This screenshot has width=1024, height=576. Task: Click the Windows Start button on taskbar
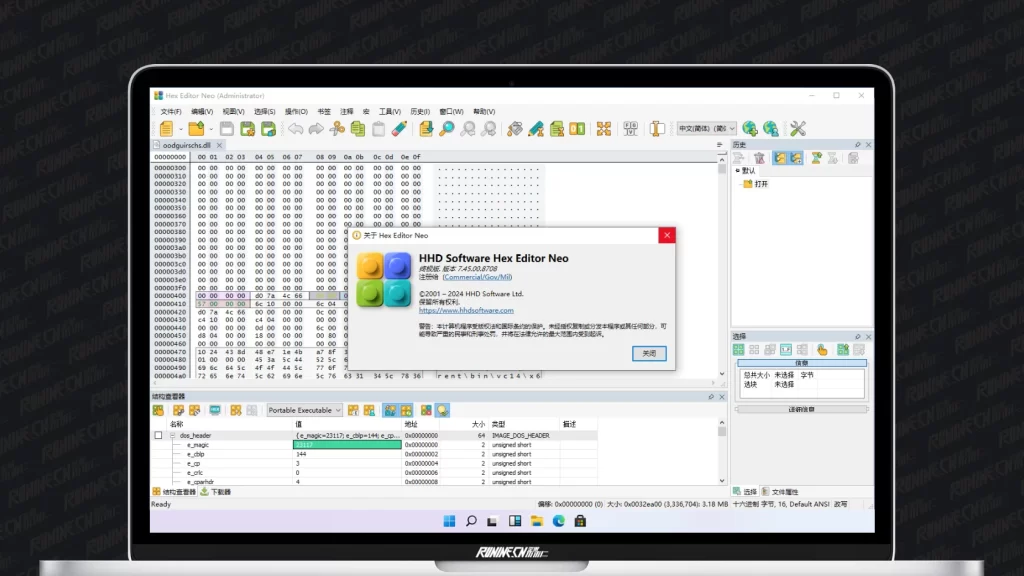point(449,521)
